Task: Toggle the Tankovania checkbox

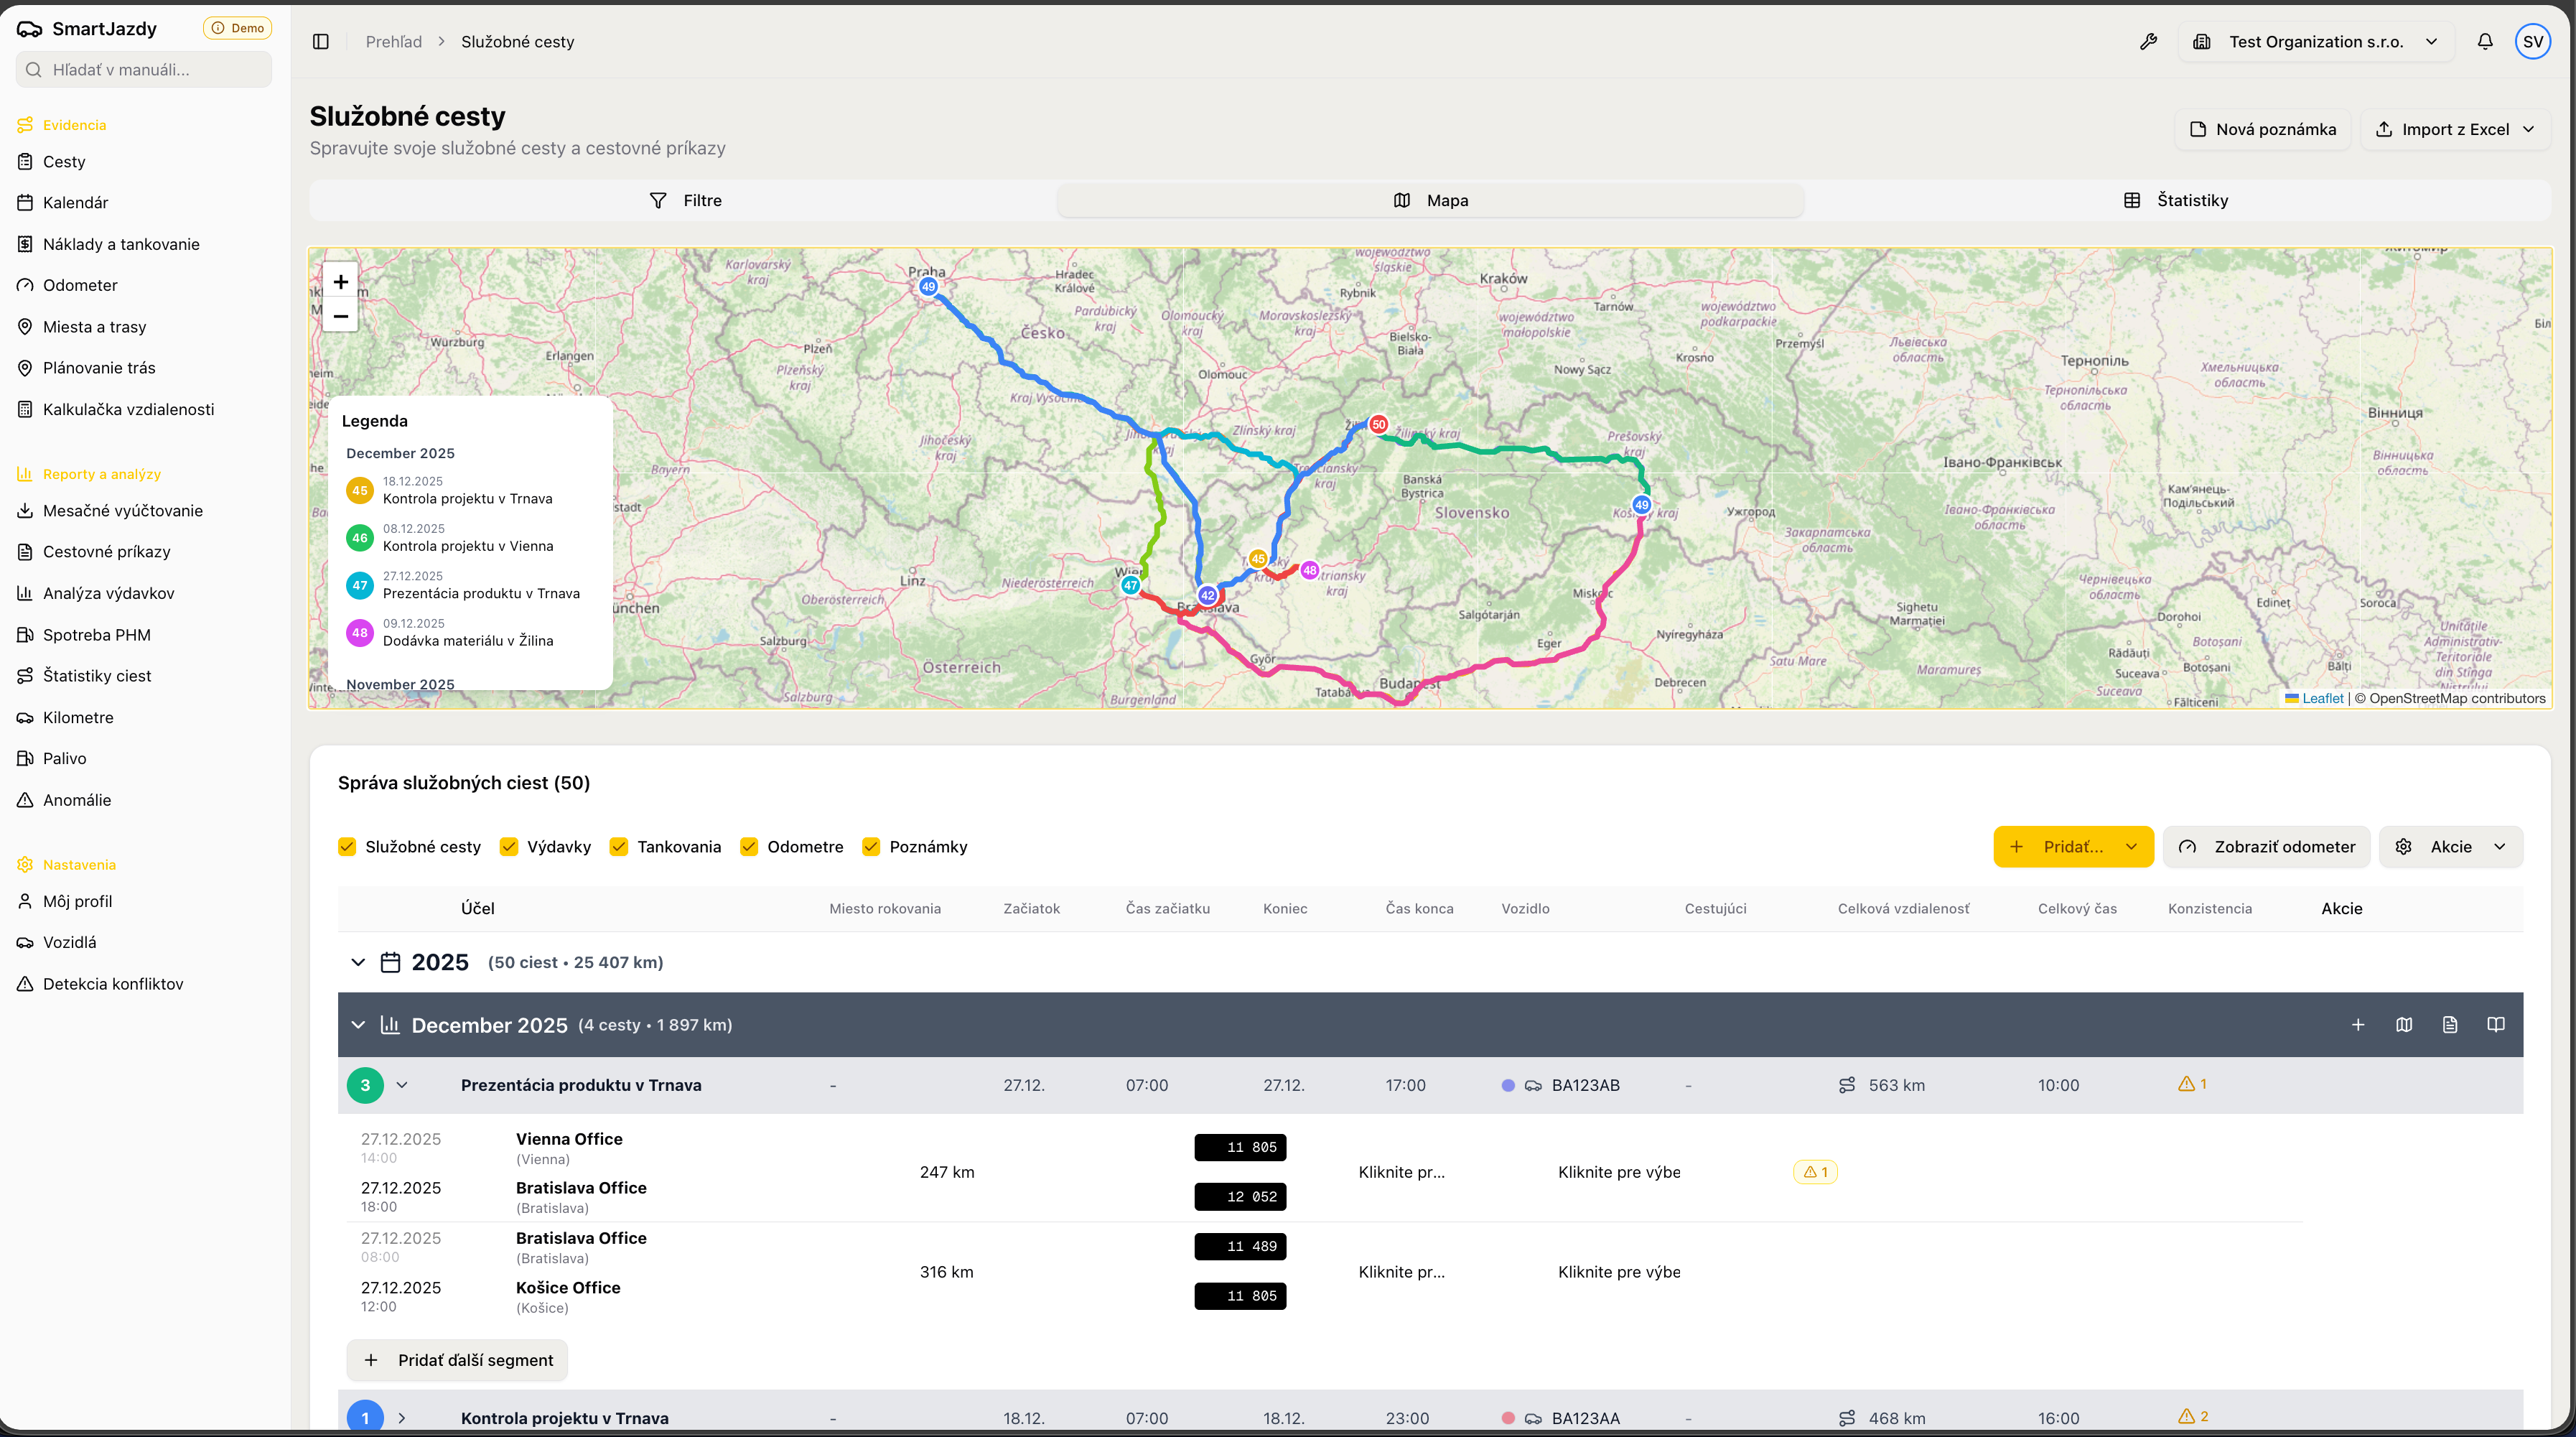Action: 619,847
